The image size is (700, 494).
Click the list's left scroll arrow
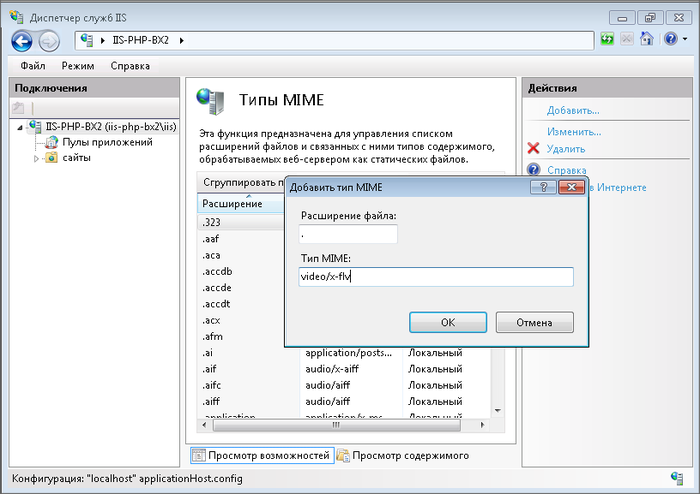click(204, 425)
